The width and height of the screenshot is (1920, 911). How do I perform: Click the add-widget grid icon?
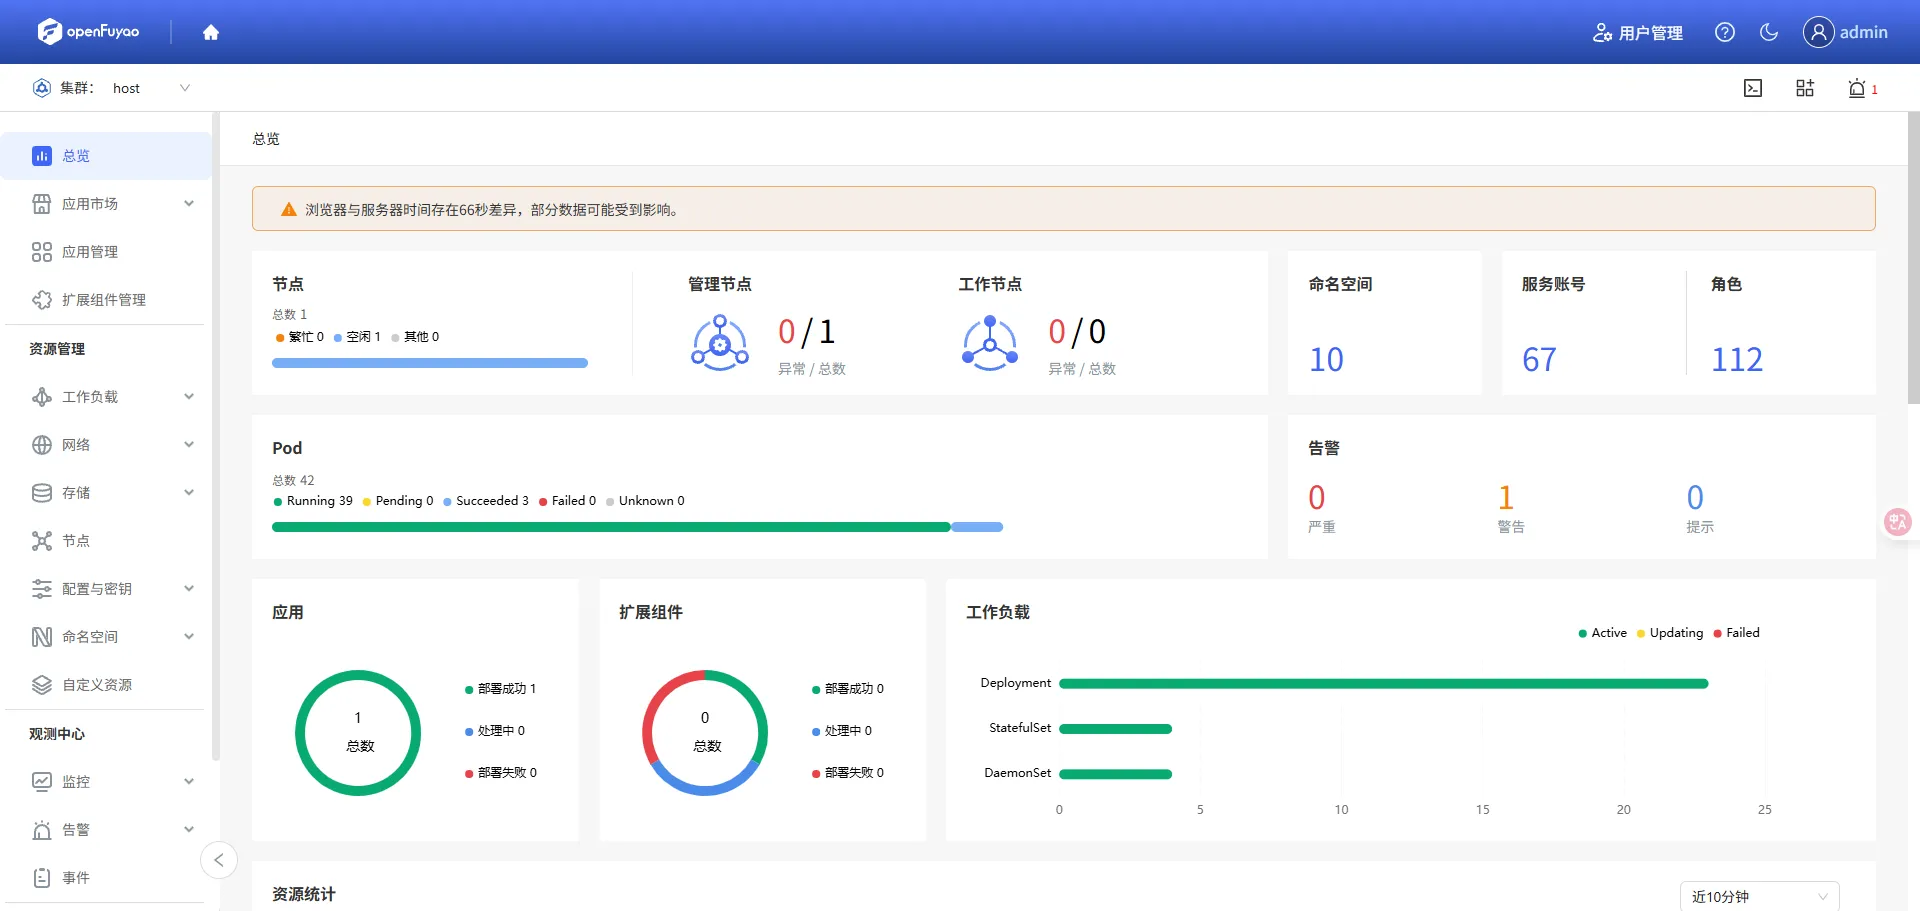pos(1804,88)
